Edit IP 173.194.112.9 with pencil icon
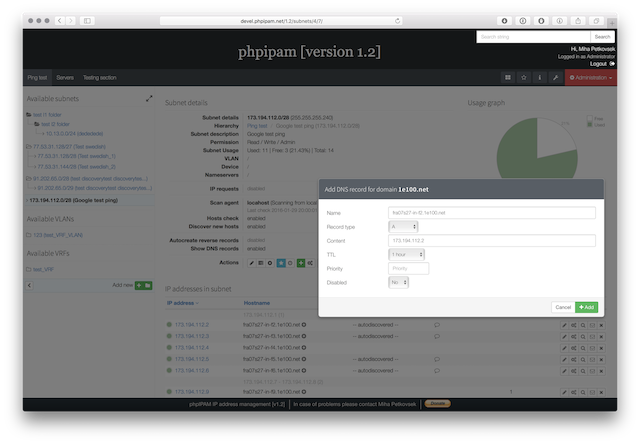 pos(564,392)
